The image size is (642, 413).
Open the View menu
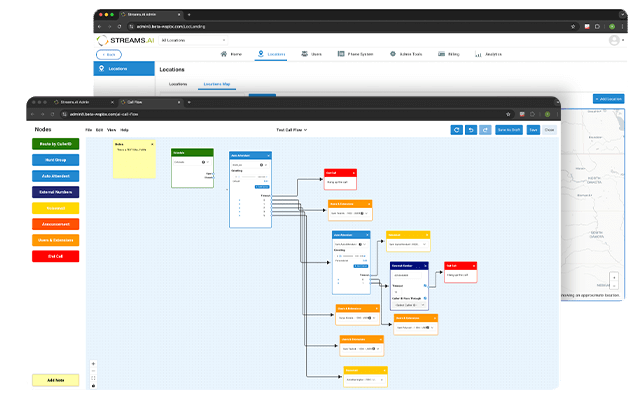(x=110, y=129)
